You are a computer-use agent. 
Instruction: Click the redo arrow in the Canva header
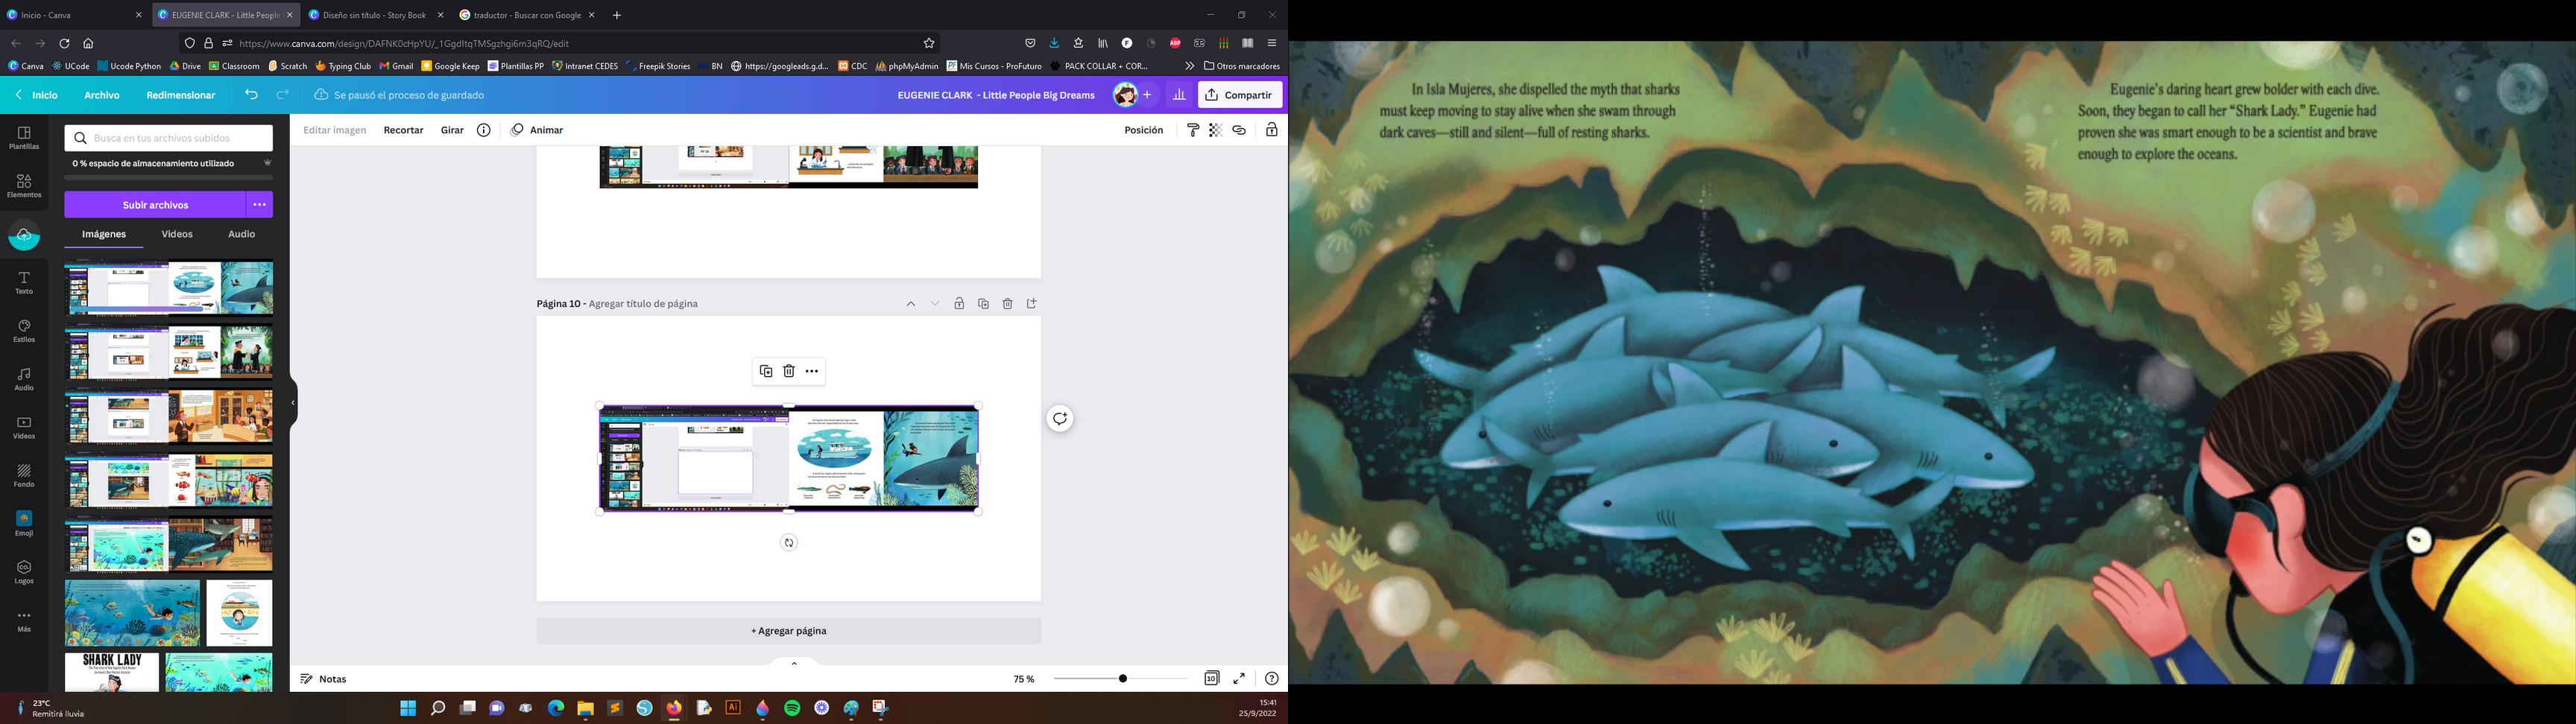(283, 95)
